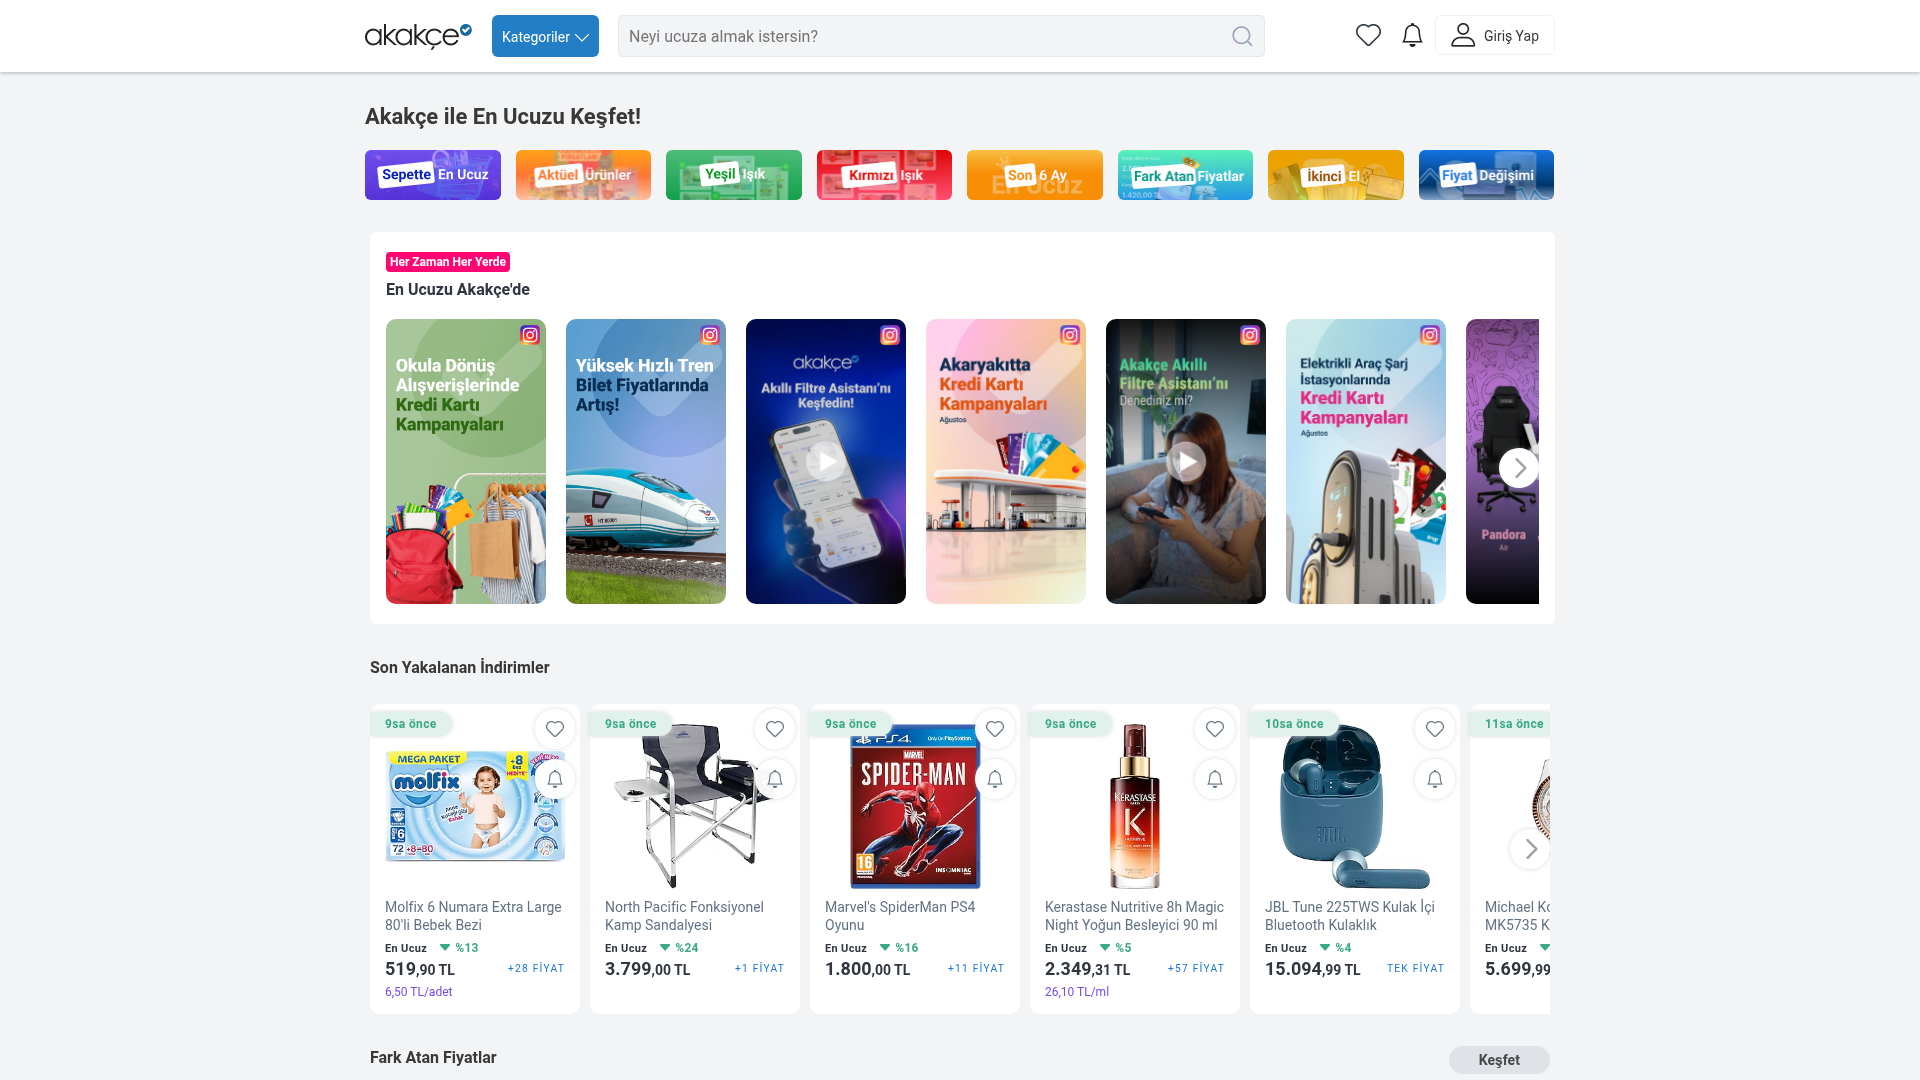
Task: Advance the Son Yakalanan İndirimler carousel arrow
Action: click(x=1530, y=849)
